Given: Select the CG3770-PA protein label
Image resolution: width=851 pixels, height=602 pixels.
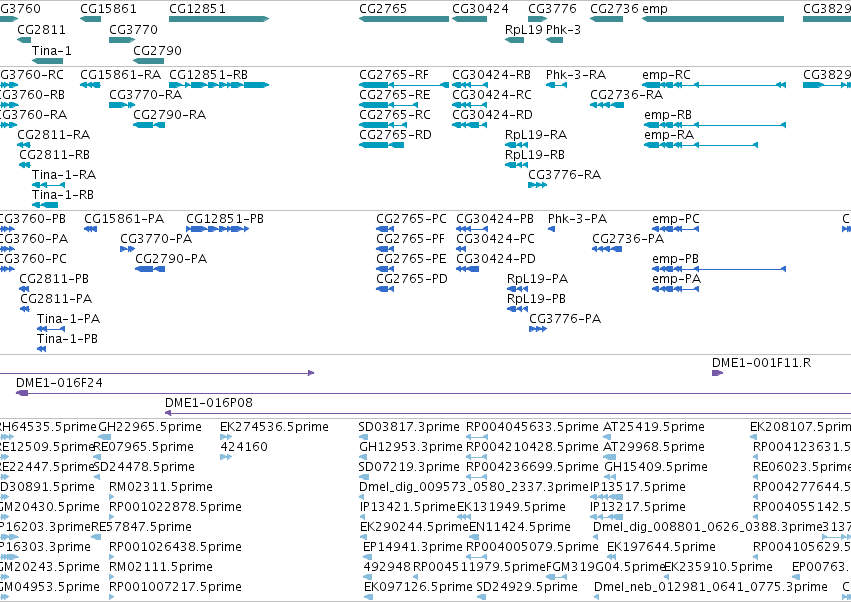Looking at the screenshot, I should tap(156, 239).
